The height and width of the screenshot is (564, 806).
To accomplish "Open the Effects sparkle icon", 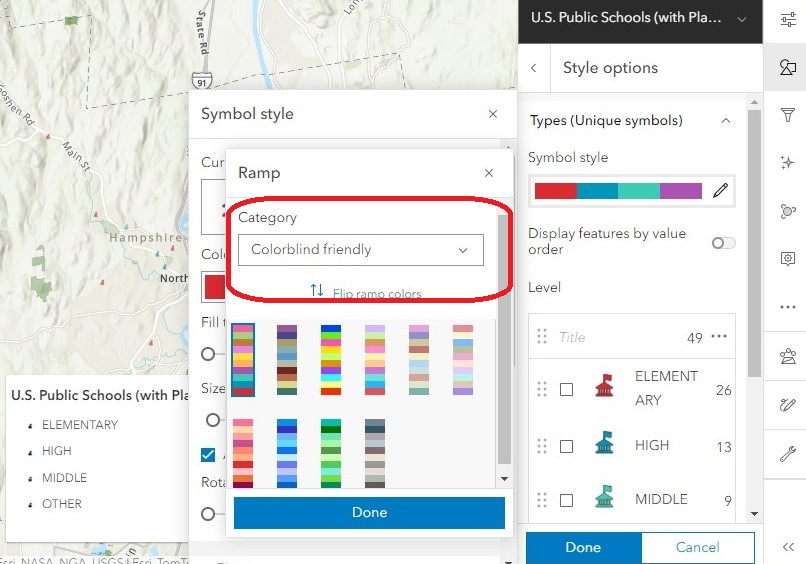I will click(x=787, y=162).
